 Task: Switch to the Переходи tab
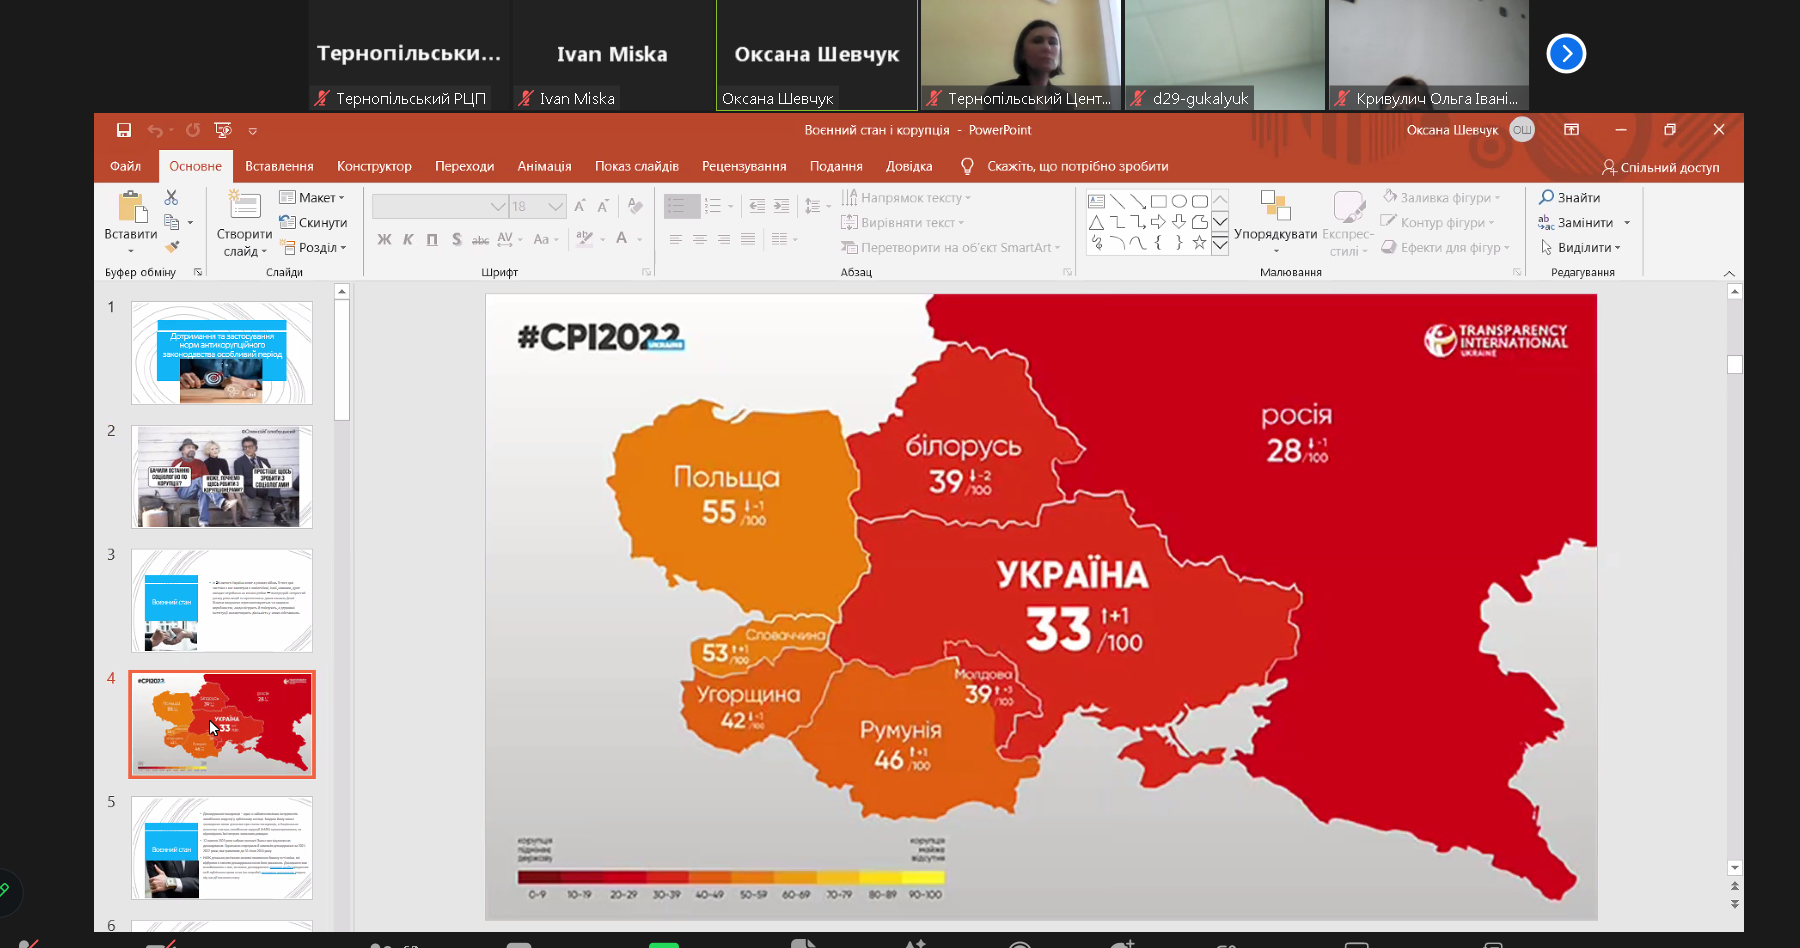pos(464,166)
